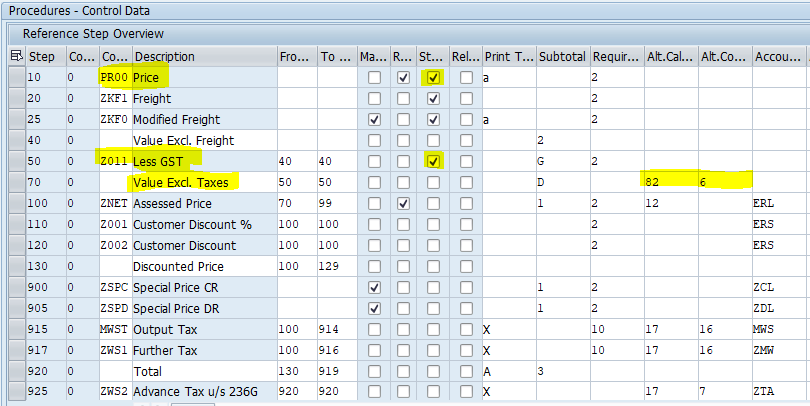Enable Manual checkbox for ZSPC Special Price CR

tap(374, 287)
